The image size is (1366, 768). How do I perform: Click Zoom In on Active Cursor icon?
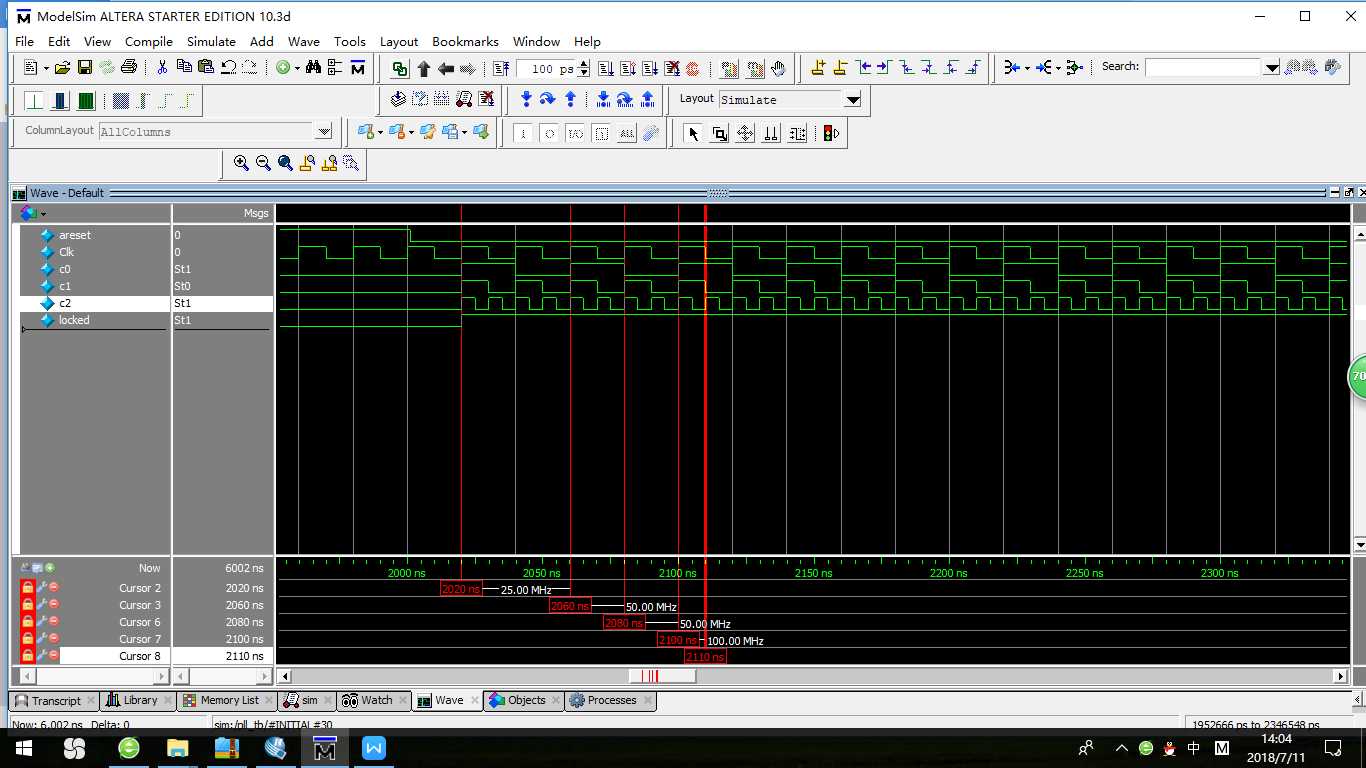click(x=307, y=163)
